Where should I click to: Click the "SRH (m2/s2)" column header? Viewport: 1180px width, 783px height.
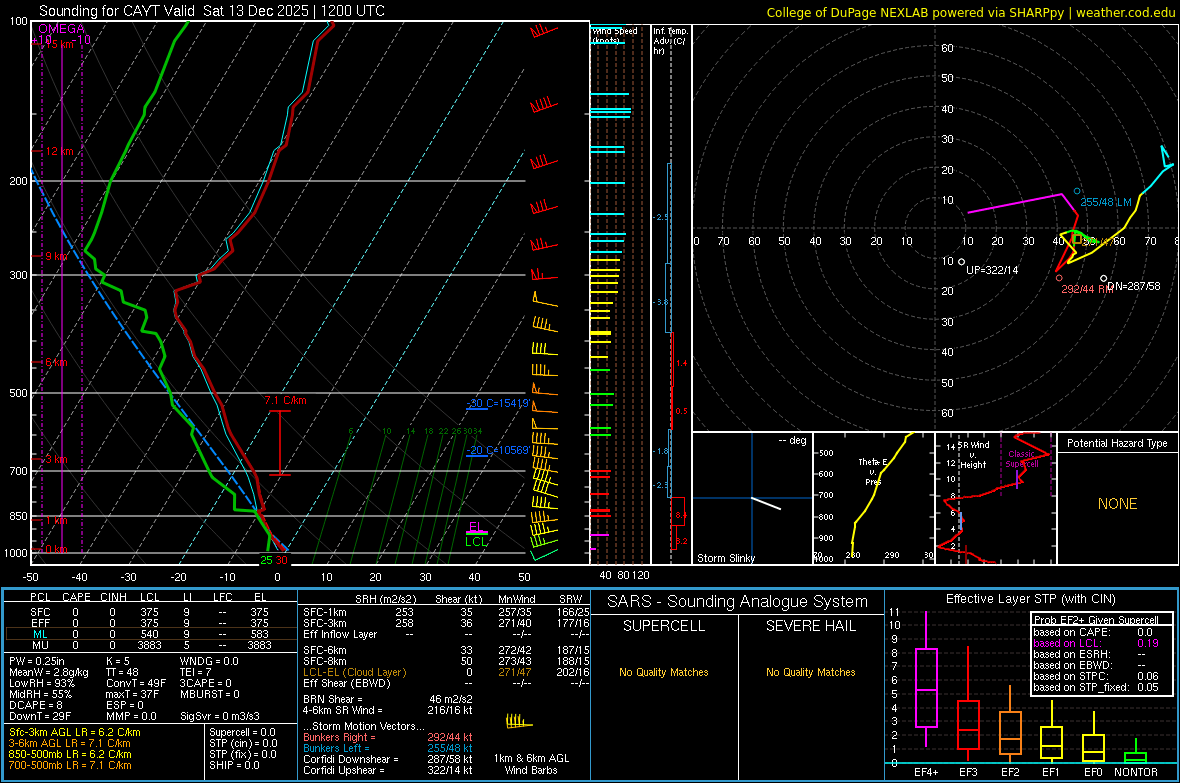385,599
